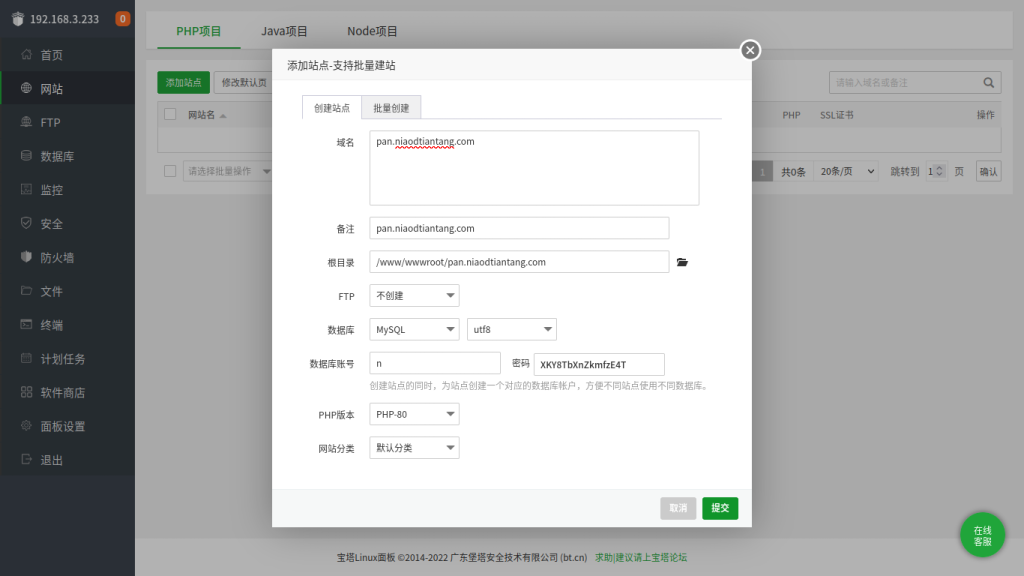Open 终端 terminal from the sidebar
The image size is (1024, 576).
click(51, 325)
